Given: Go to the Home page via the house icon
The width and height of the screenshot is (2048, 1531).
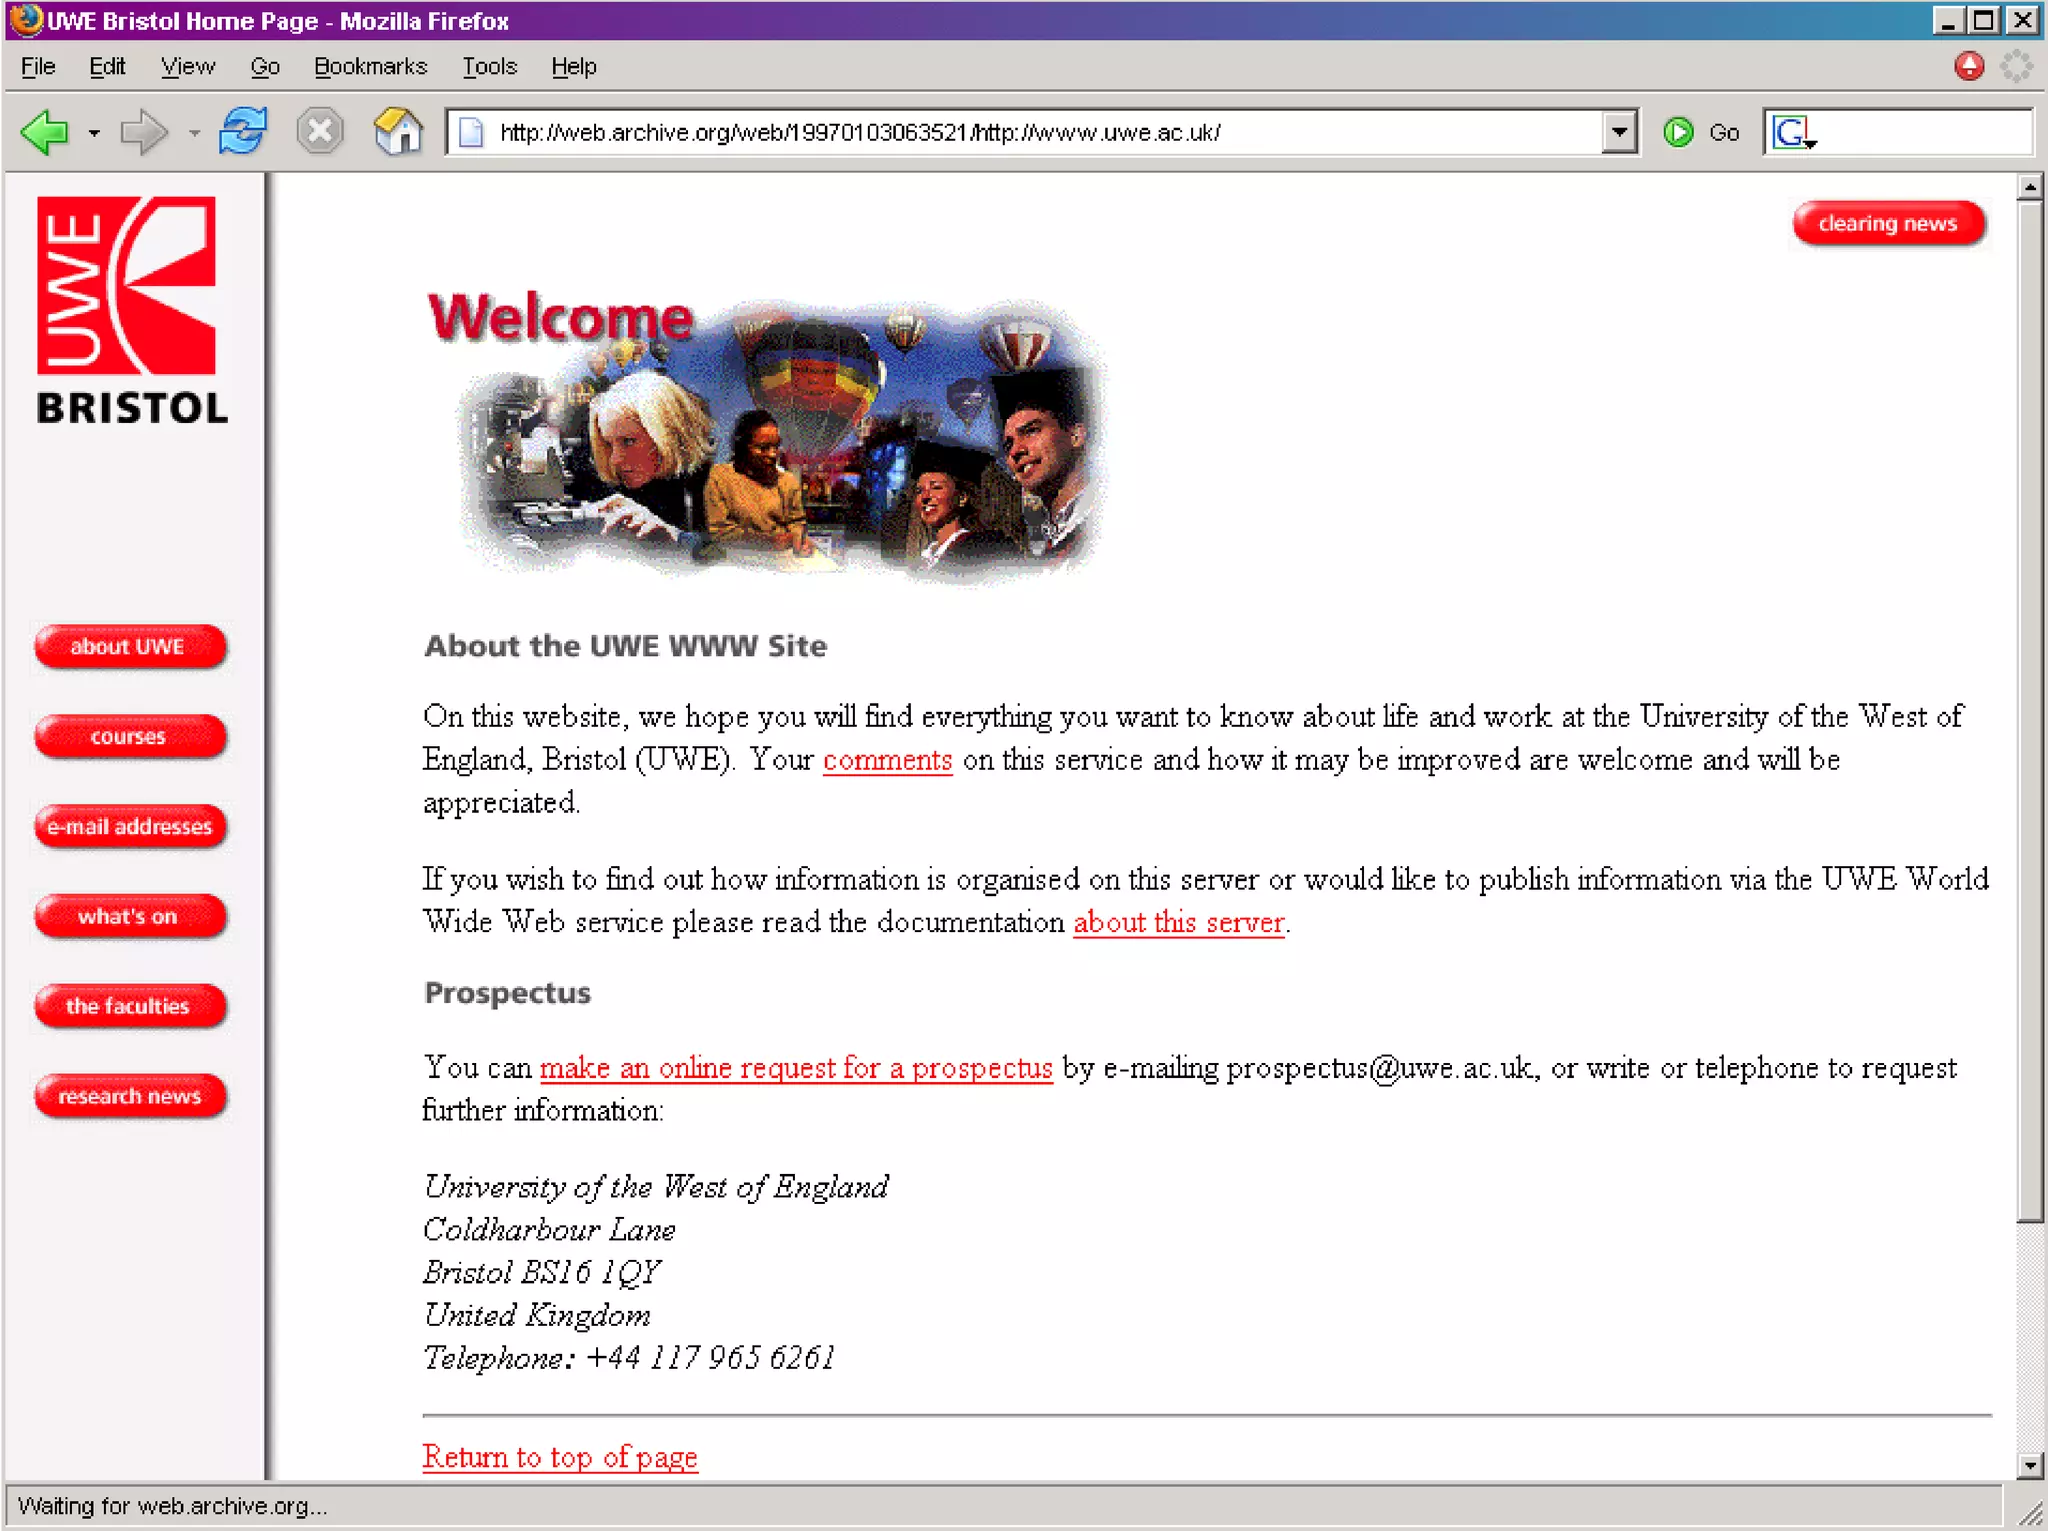Looking at the screenshot, I should (x=398, y=131).
